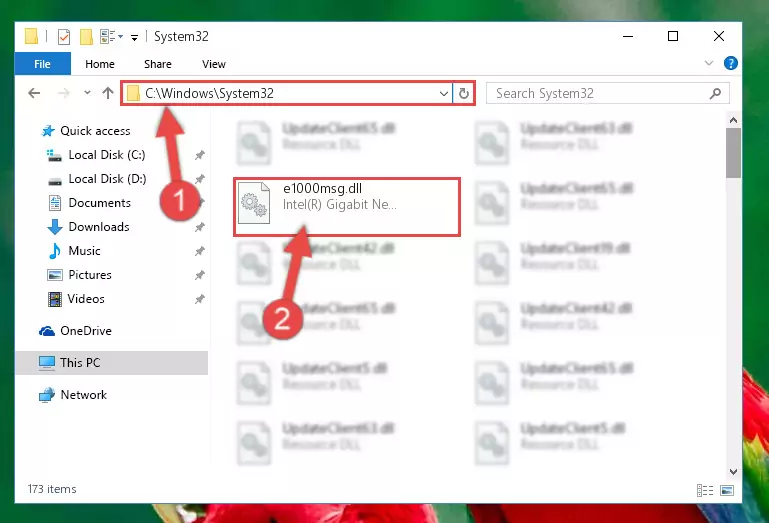This screenshot has height=523, width=769.
Task: Open Local Disk (C:) in sidebar
Action: click(x=106, y=155)
